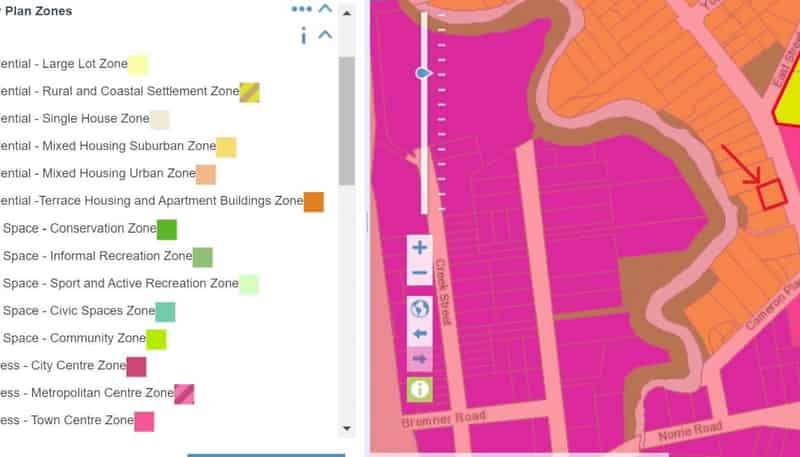Click 'City Centre Zone' legend text

pos(78,366)
